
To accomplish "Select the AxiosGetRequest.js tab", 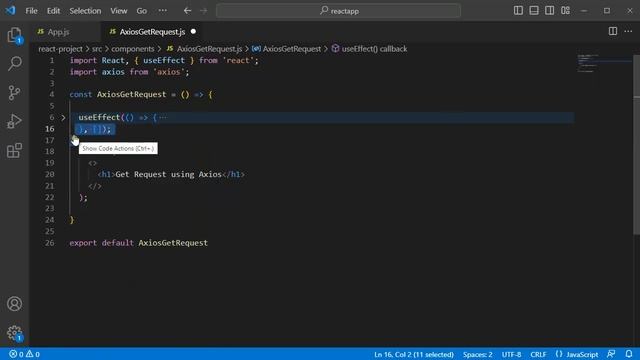I will click(152, 32).
